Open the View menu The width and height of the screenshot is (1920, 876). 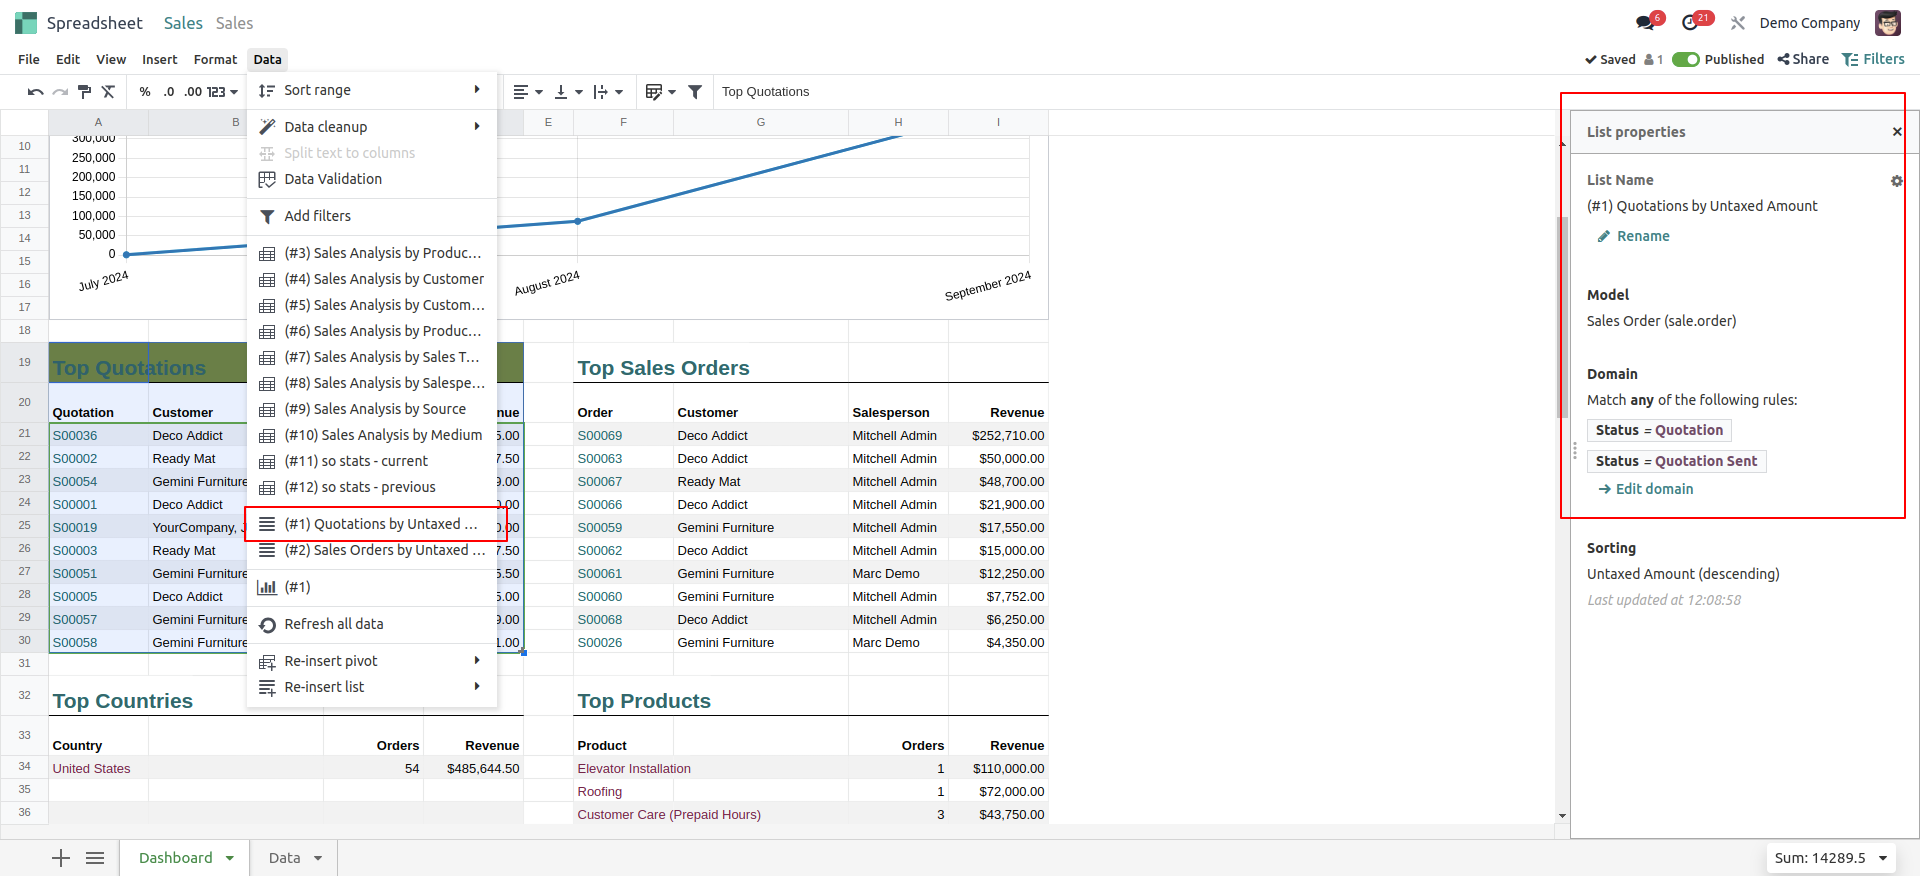click(111, 60)
